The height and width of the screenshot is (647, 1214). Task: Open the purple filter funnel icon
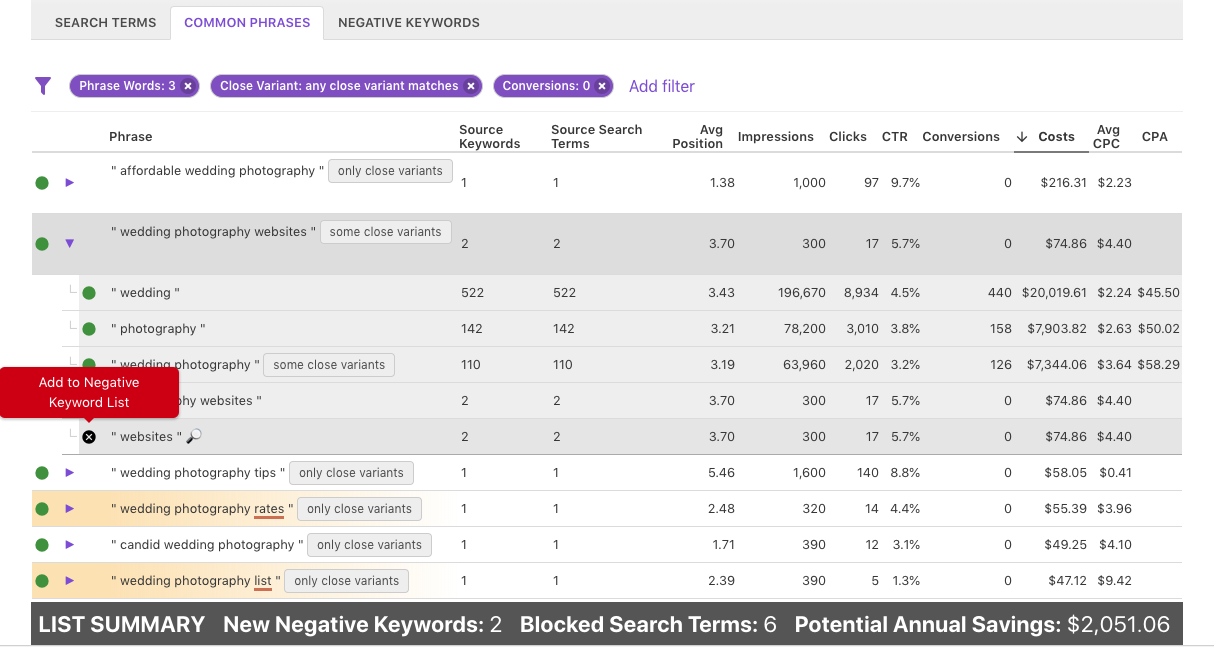[x=43, y=86]
